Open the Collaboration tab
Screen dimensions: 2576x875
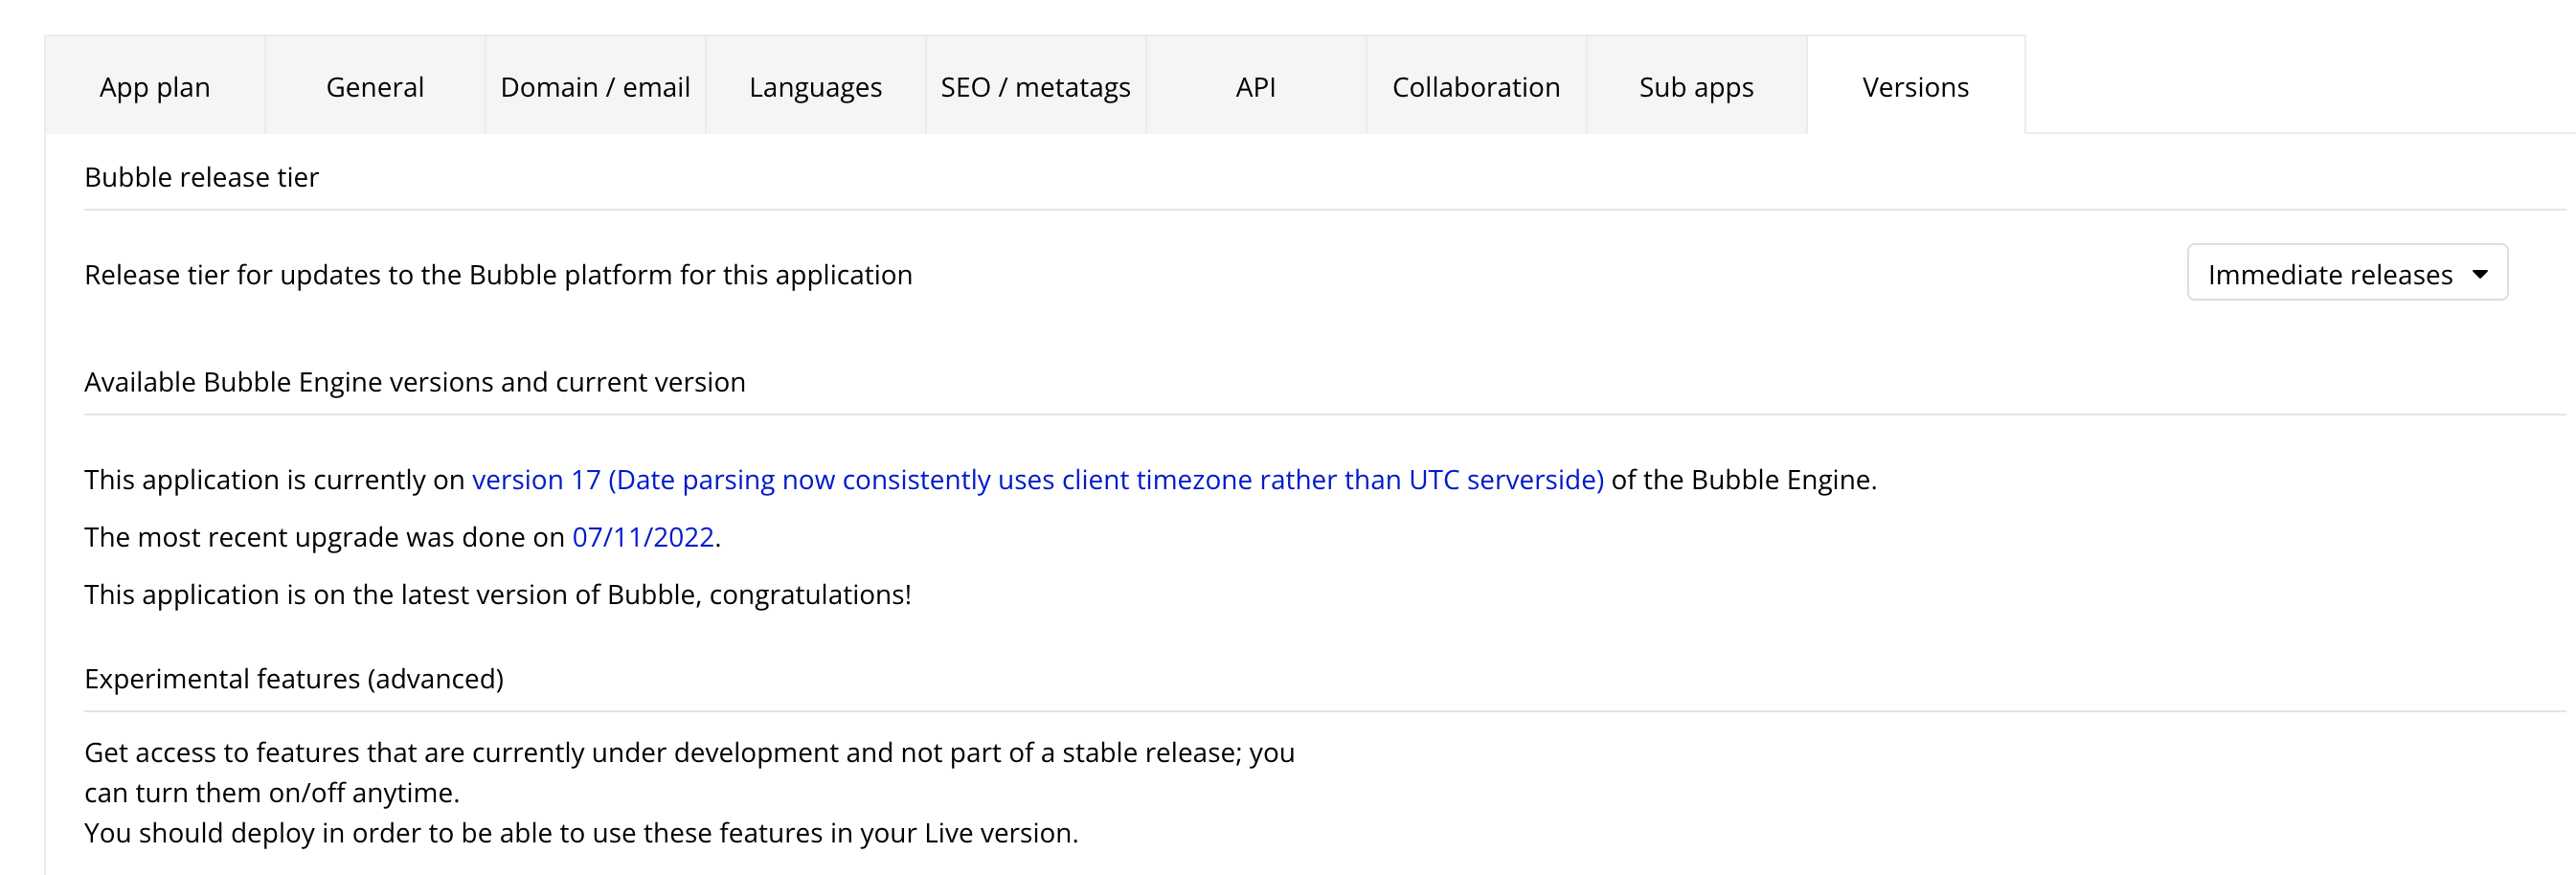(x=1476, y=87)
